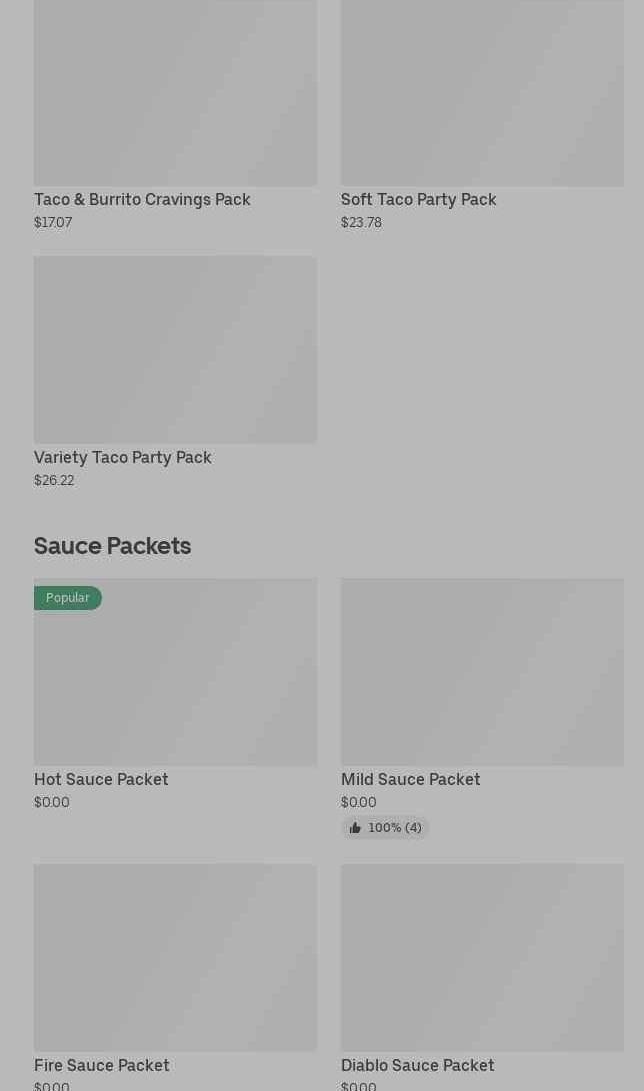Click the $26.22 price label
The image size is (644, 1091).
pyautogui.click(x=54, y=481)
